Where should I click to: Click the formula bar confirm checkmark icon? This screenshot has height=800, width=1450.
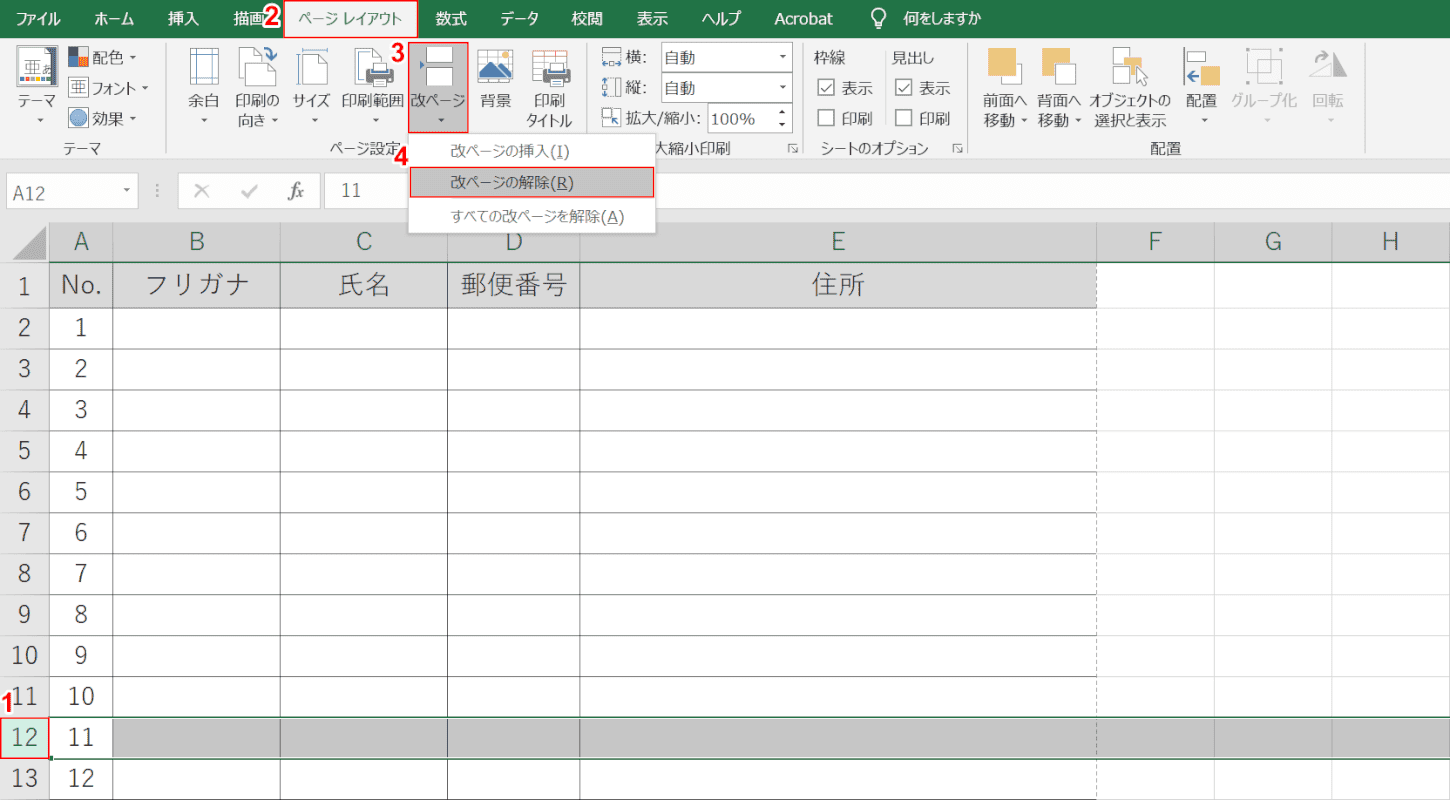click(x=249, y=191)
